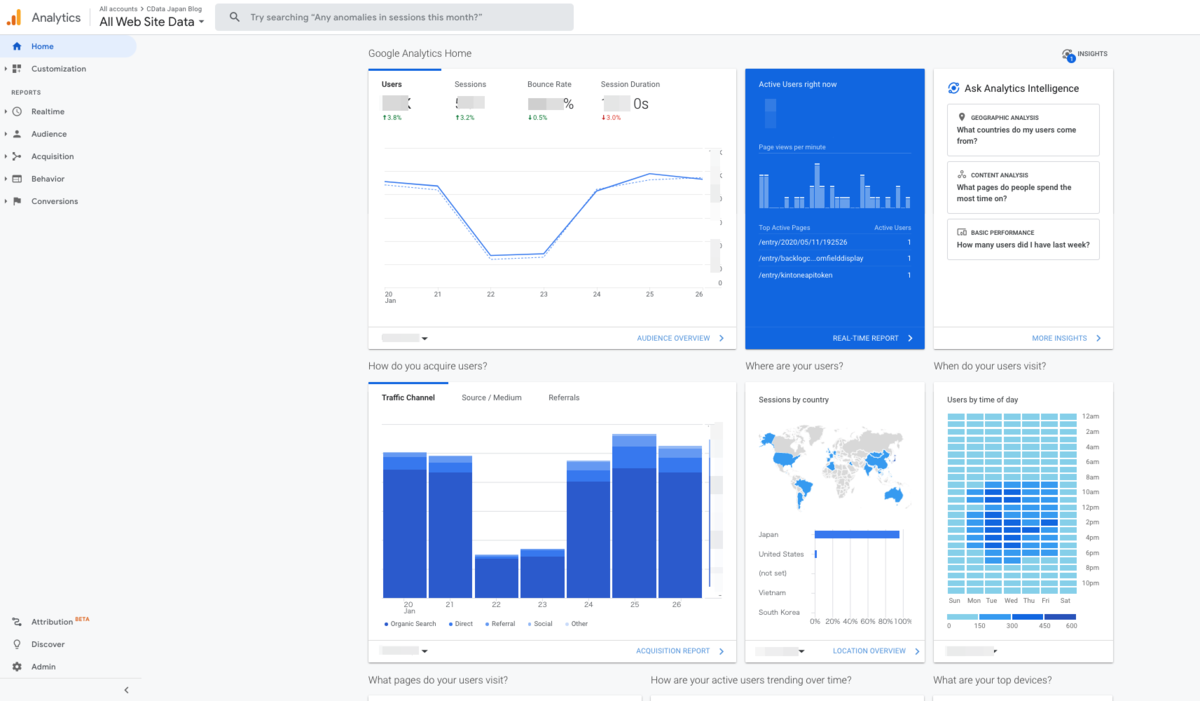1200x701 pixels.
Task: Click the Google Analytics logo icon
Action: click(x=14, y=17)
